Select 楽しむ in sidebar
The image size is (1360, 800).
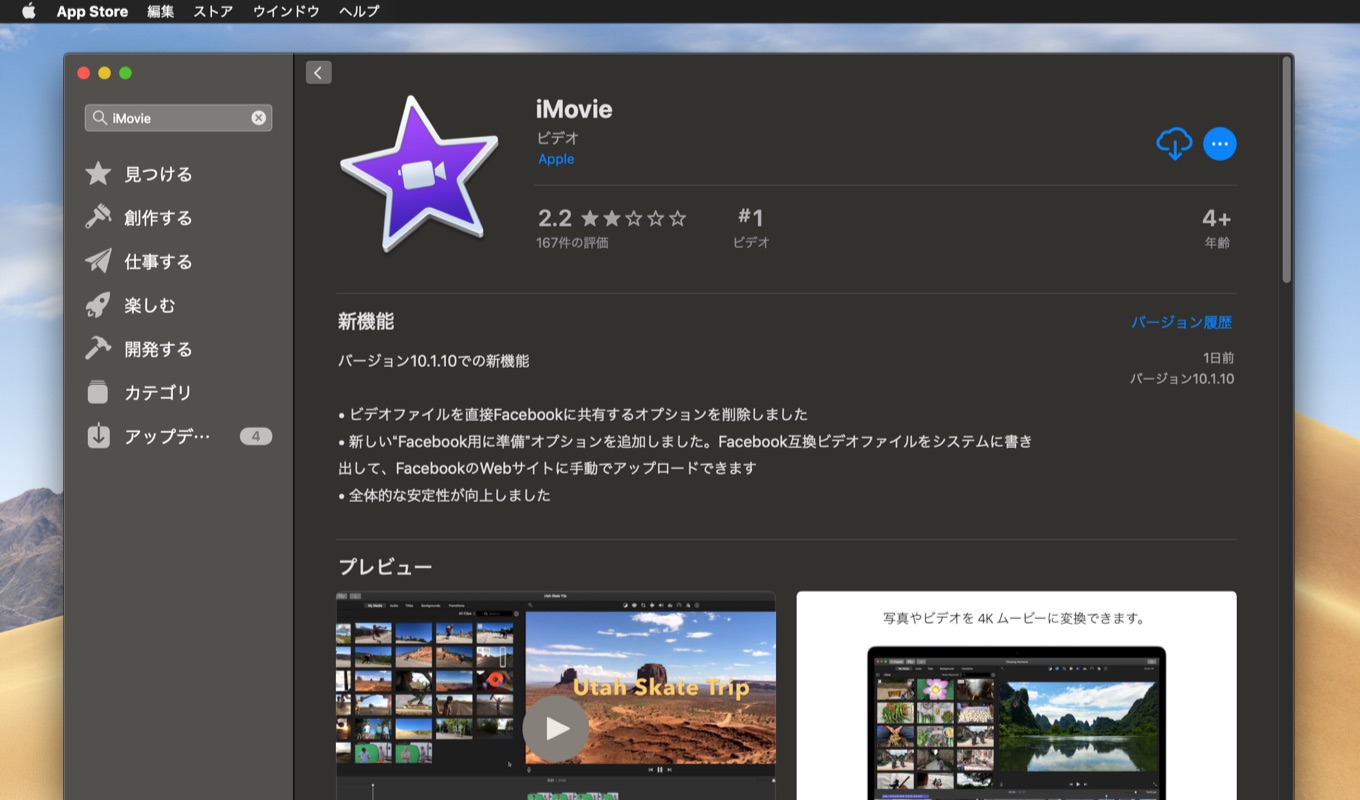point(150,305)
